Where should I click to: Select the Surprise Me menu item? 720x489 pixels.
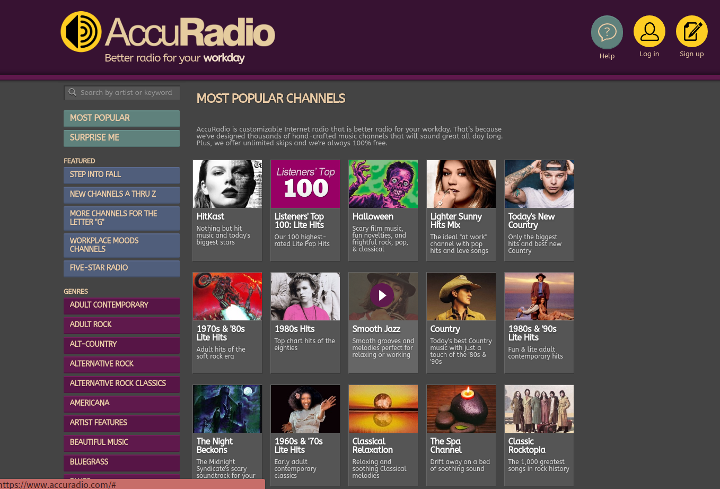pyautogui.click(x=122, y=138)
